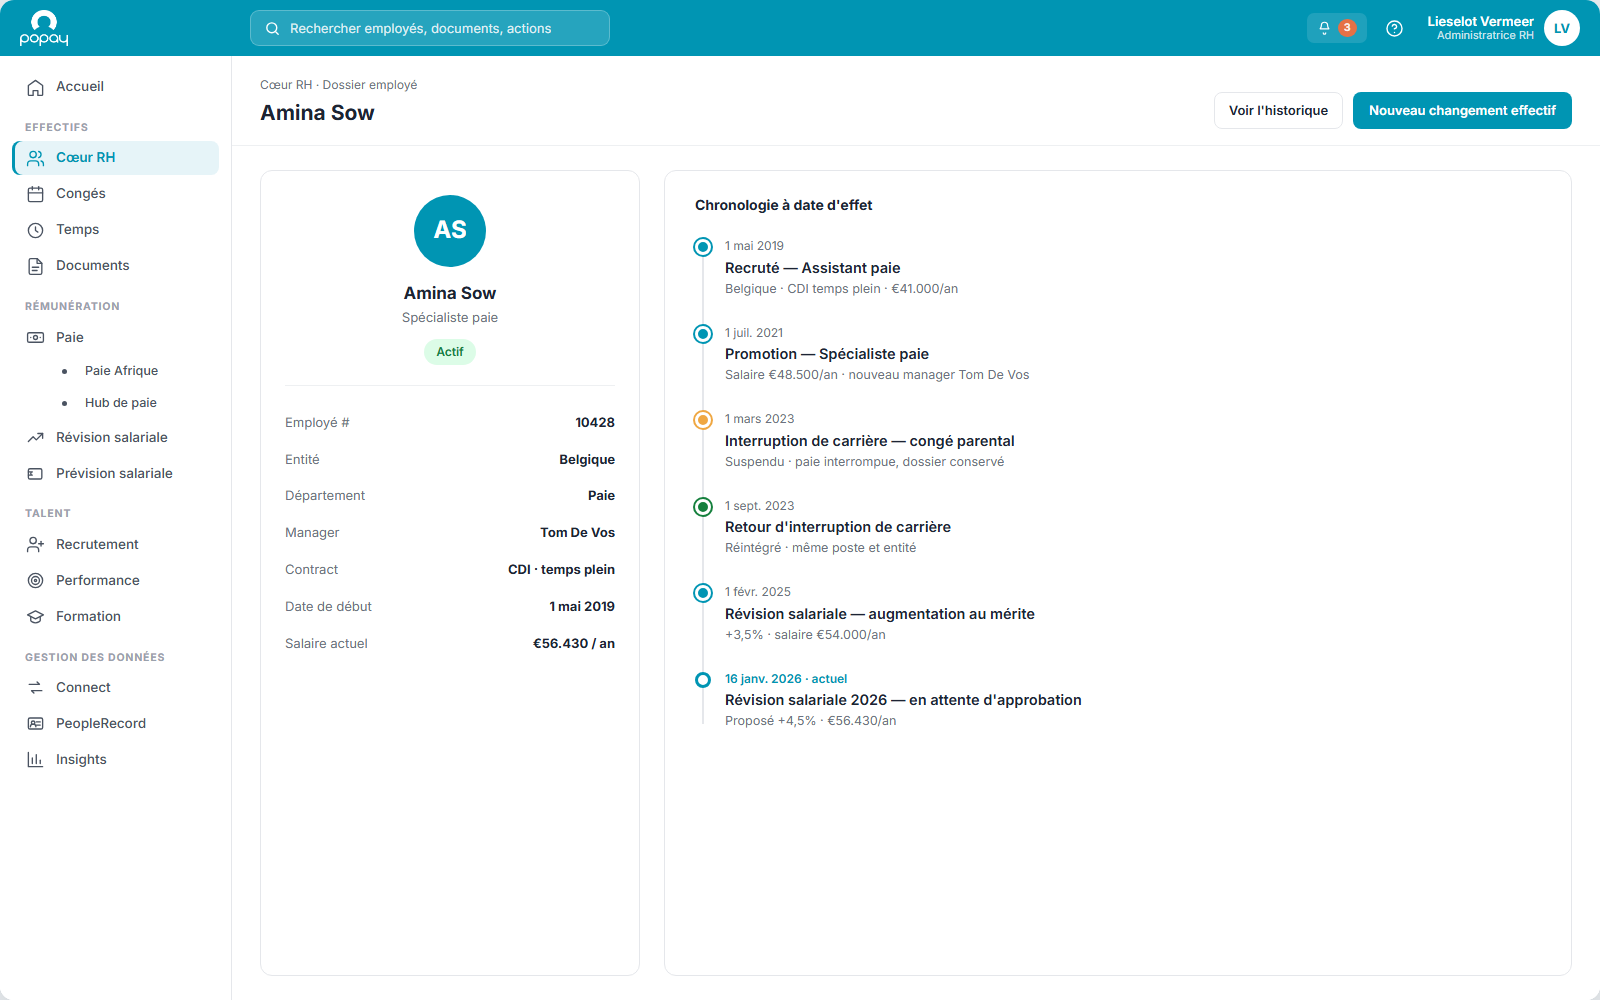Click Nouveau changement effectif button

1462,111
